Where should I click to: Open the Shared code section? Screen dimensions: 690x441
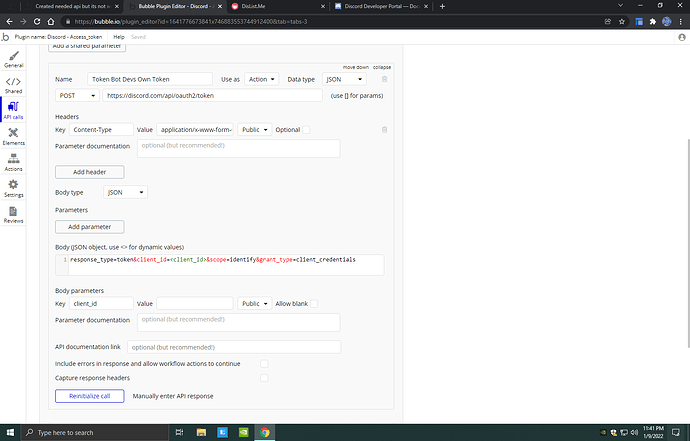coord(14,85)
